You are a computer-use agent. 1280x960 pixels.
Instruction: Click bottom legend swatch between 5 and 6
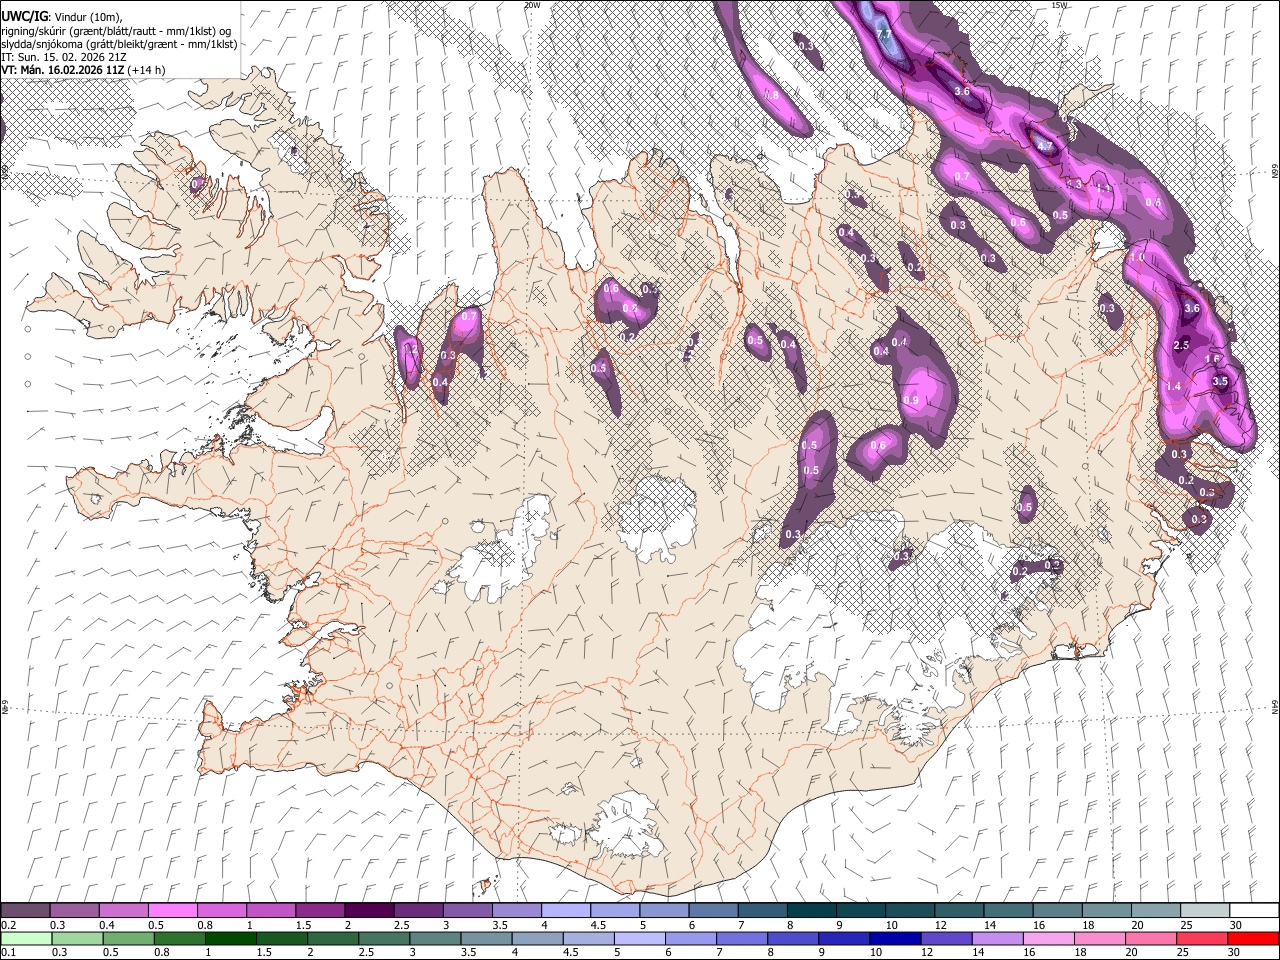[x=639, y=938]
